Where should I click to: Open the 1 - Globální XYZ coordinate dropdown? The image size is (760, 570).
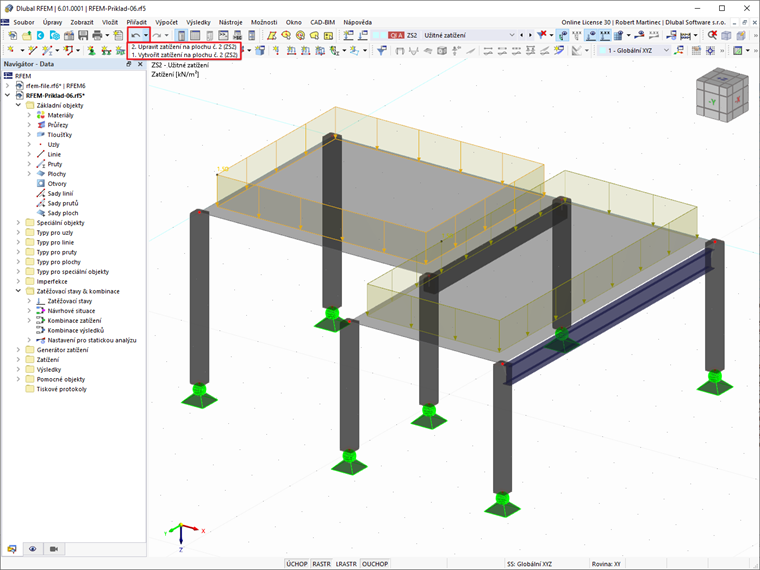(666, 50)
